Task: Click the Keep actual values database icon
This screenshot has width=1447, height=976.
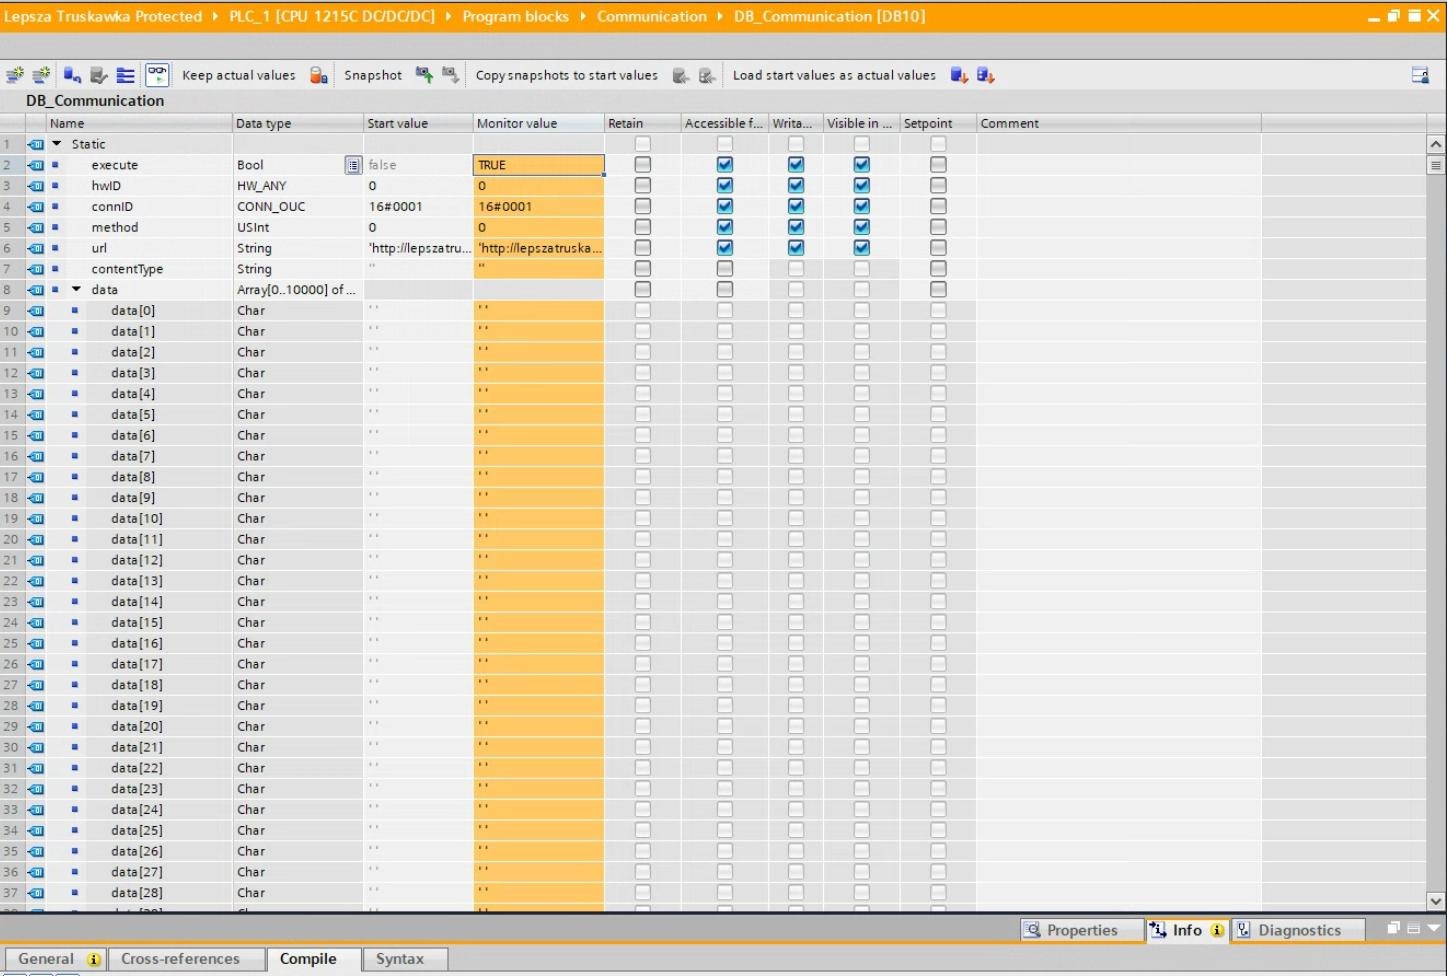Action: [x=318, y=75]
